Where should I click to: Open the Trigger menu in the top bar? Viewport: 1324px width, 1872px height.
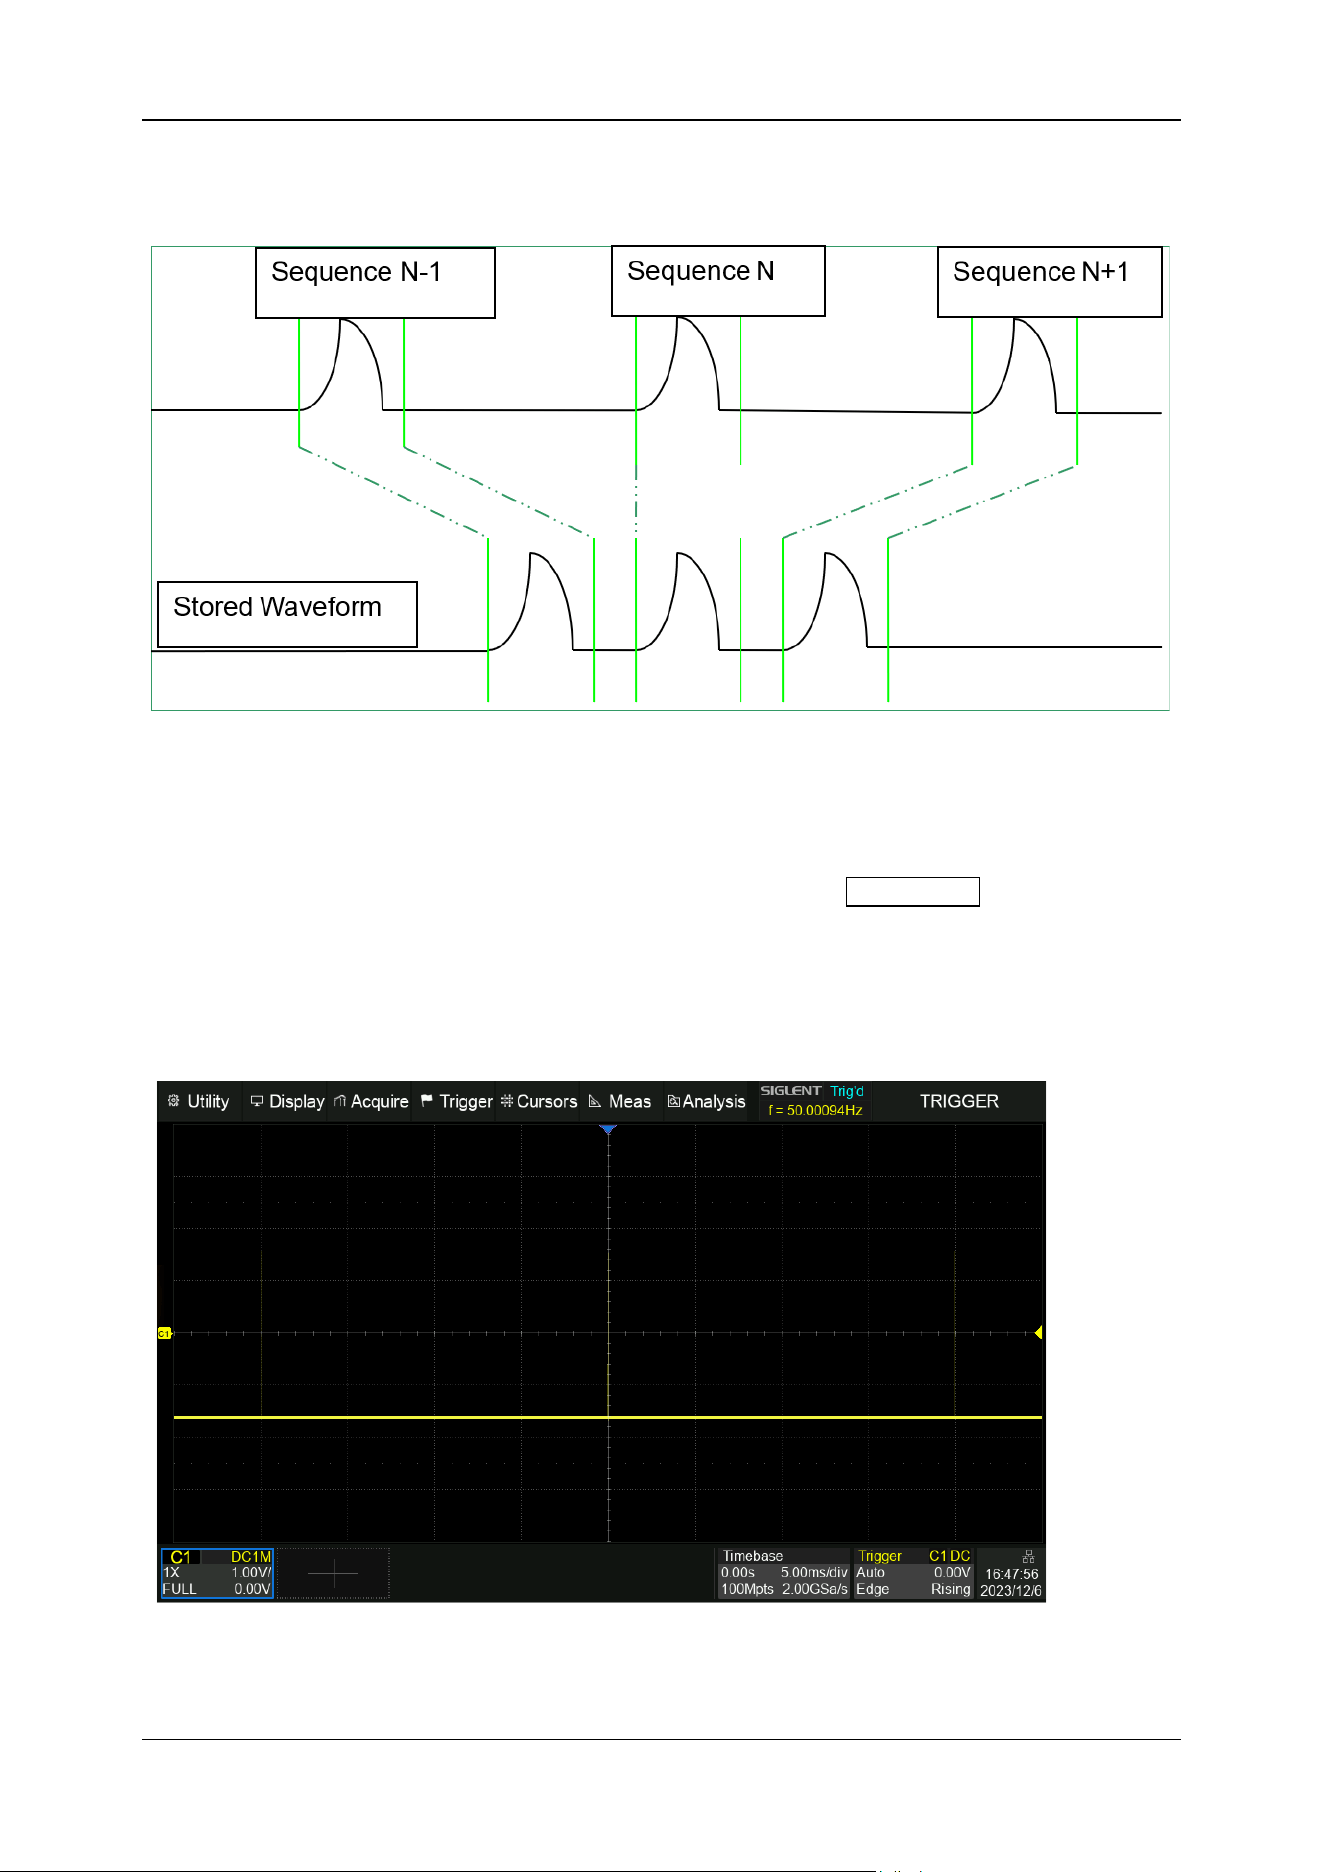click(x=457, y=1101)
